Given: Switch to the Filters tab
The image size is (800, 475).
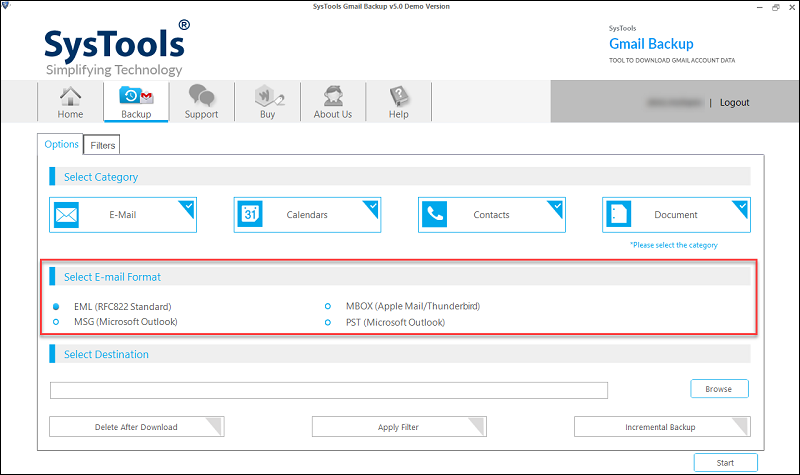Looking at the screenshot, I should tap(103, 145).
